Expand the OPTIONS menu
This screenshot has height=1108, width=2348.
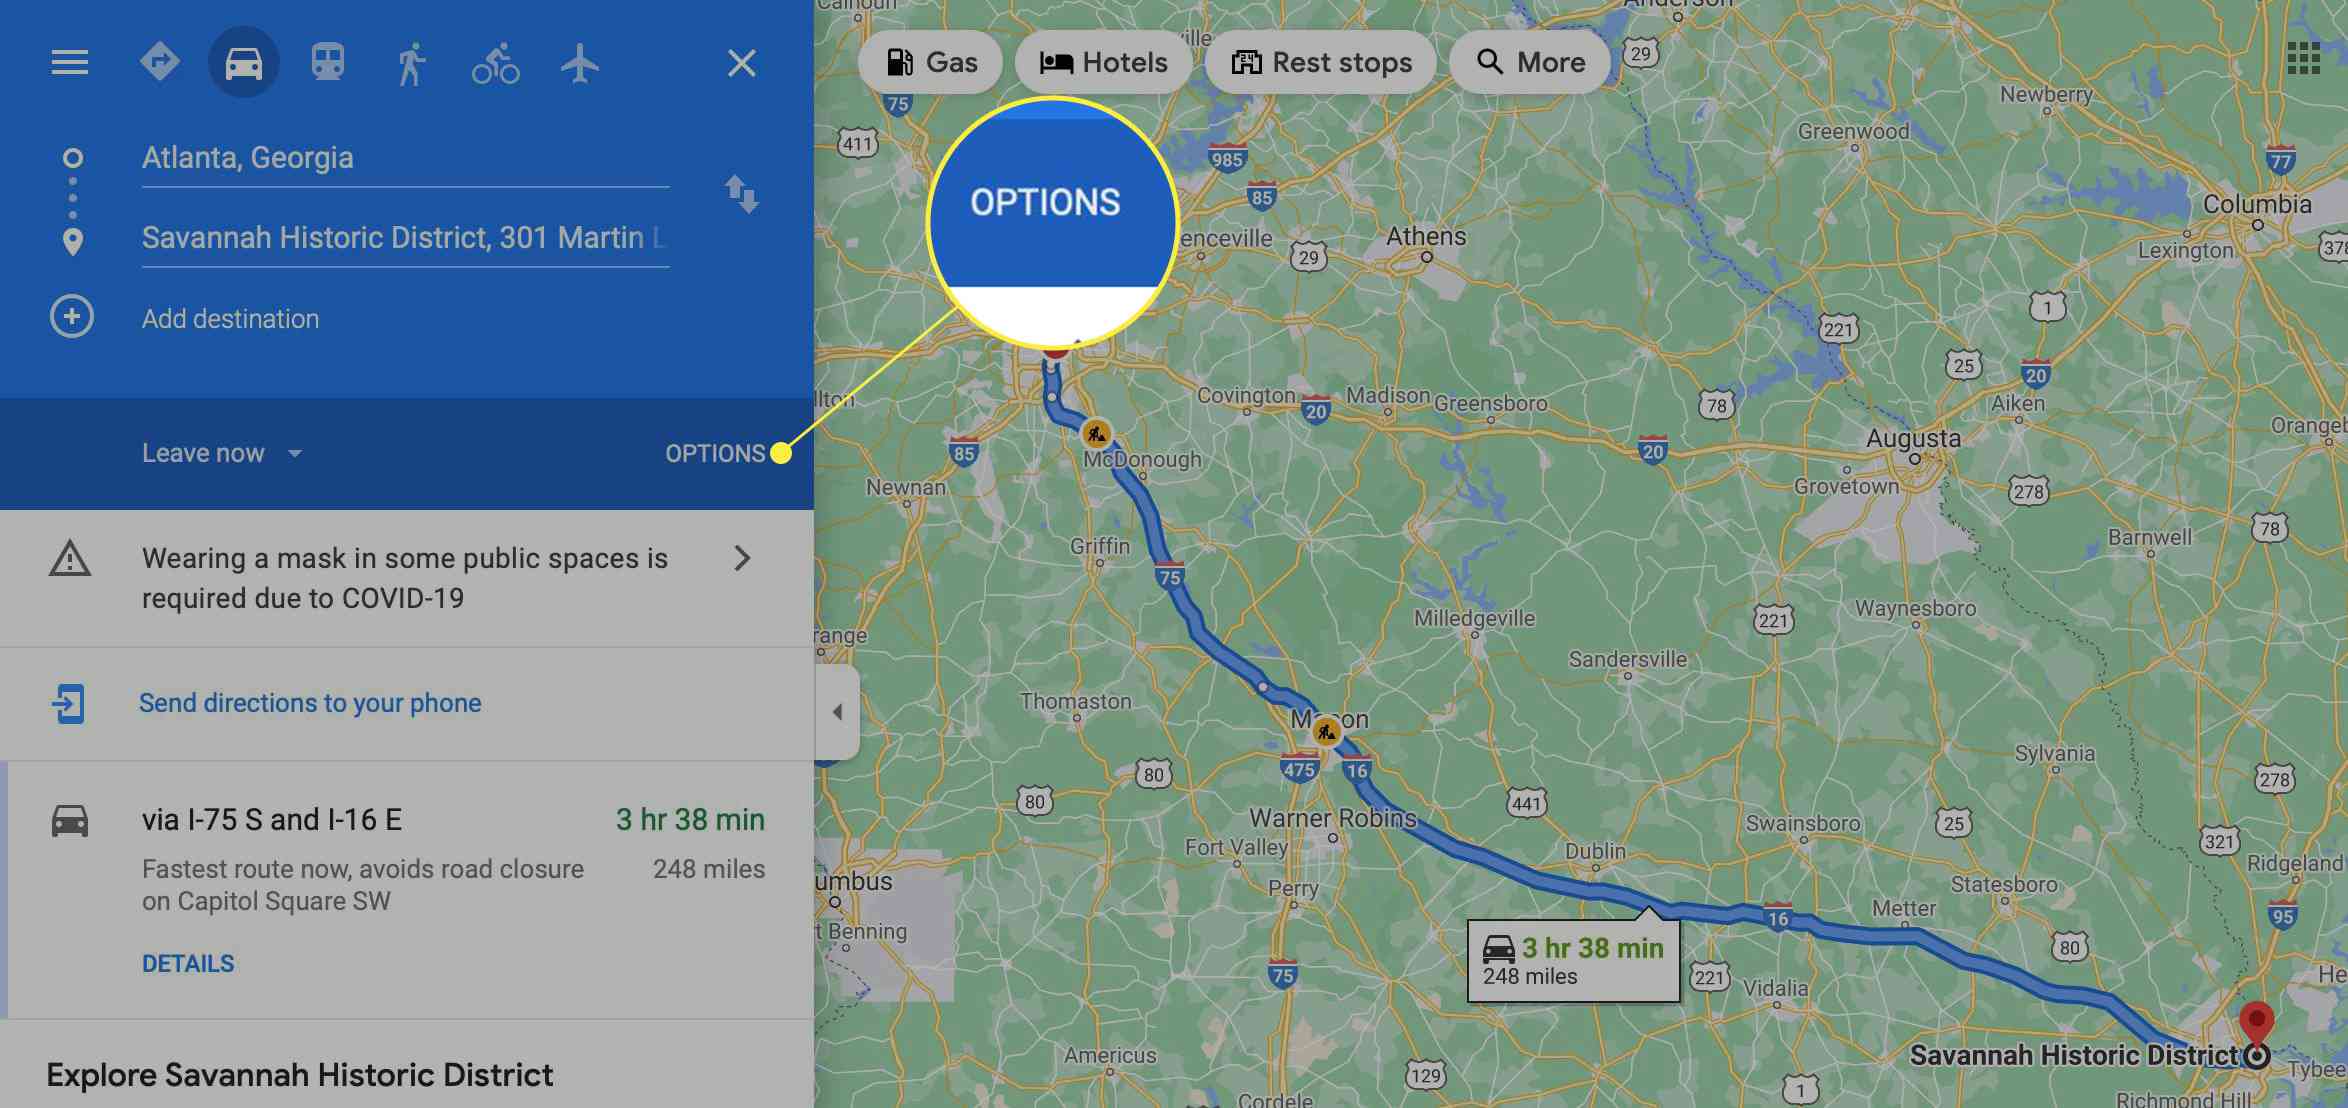714,454
